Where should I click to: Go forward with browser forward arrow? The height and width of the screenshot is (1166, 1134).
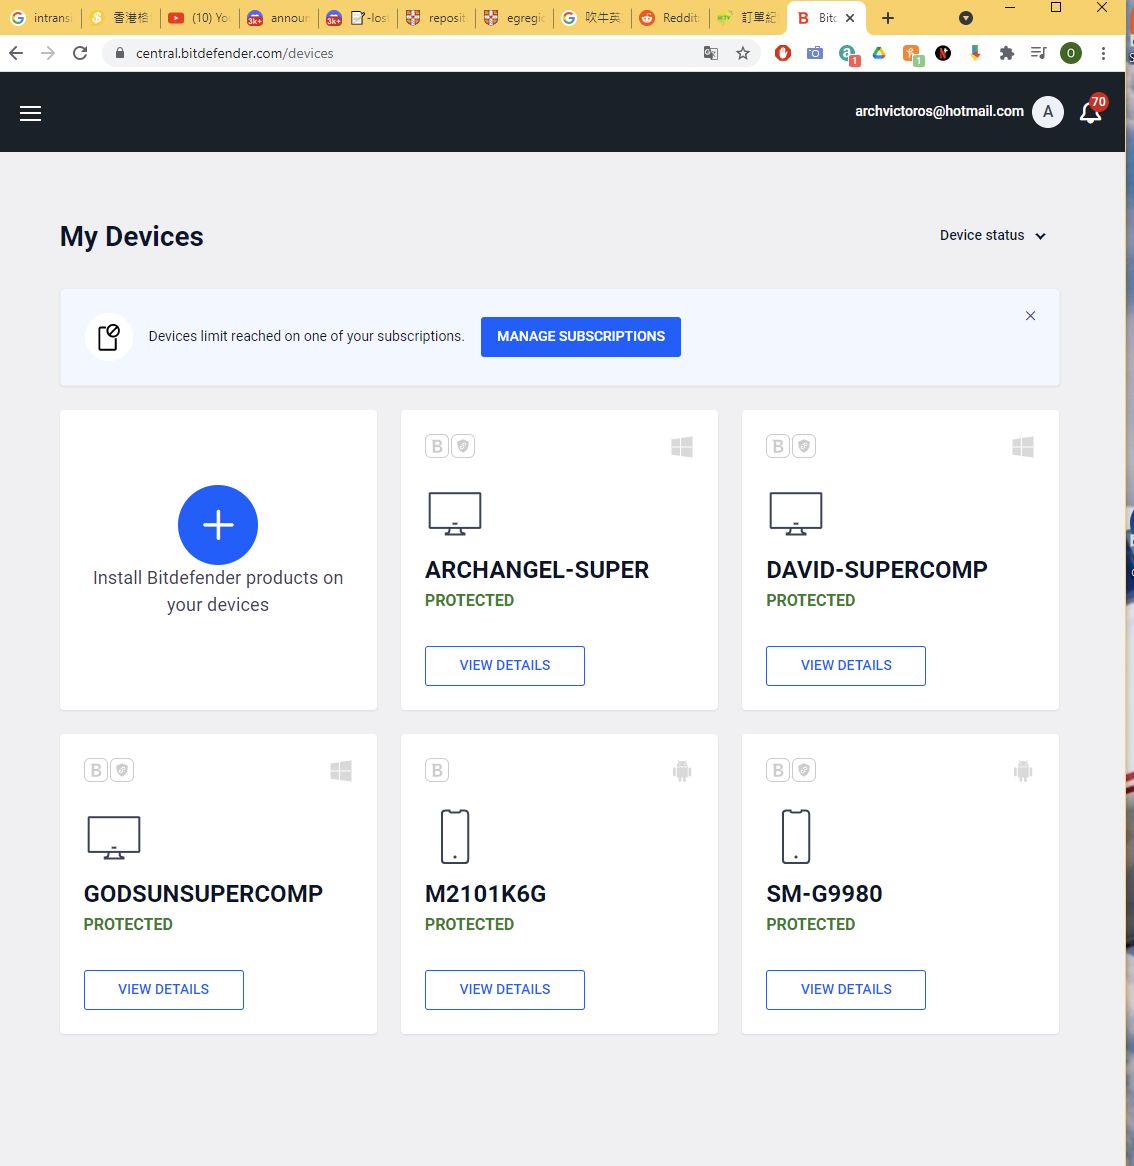48,53
